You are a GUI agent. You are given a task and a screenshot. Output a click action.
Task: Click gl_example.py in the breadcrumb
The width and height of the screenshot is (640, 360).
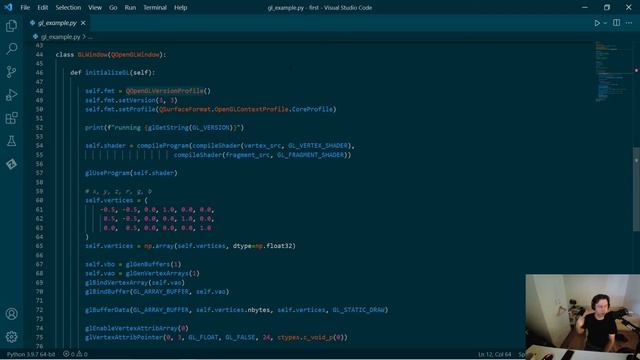(x=60, y=37)
